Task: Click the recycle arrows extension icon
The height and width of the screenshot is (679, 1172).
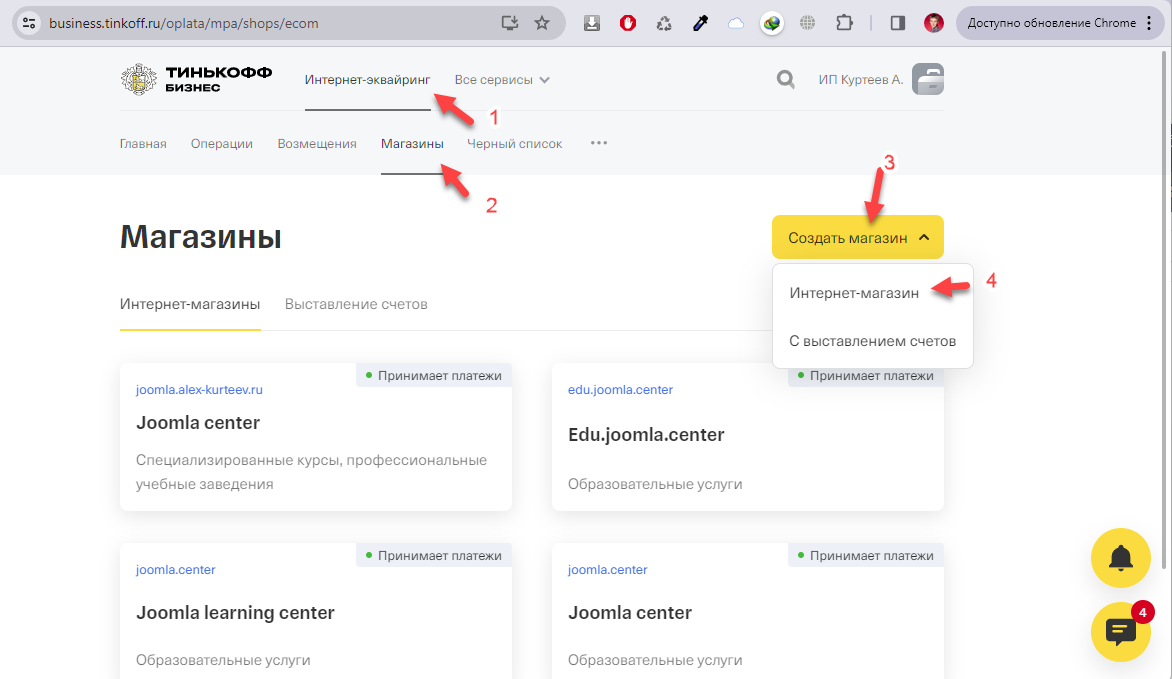Action: click(664, 23)
